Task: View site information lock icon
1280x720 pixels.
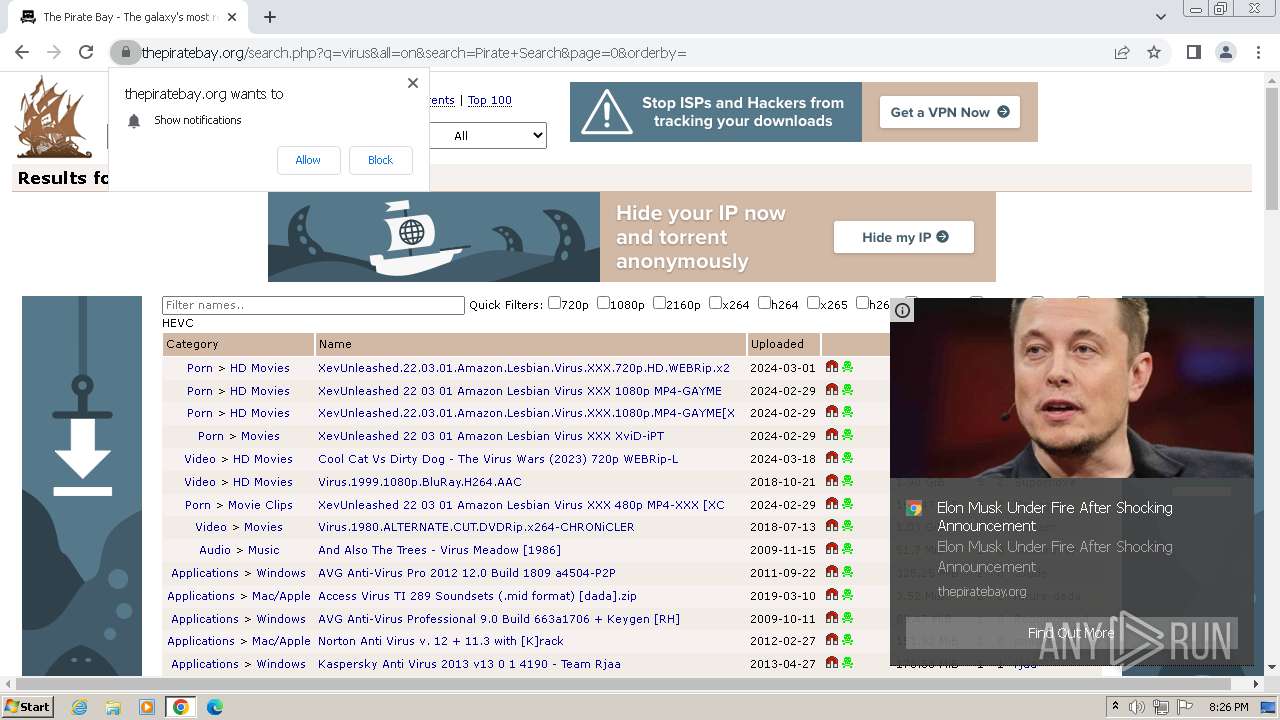Action: pos(125,52)
